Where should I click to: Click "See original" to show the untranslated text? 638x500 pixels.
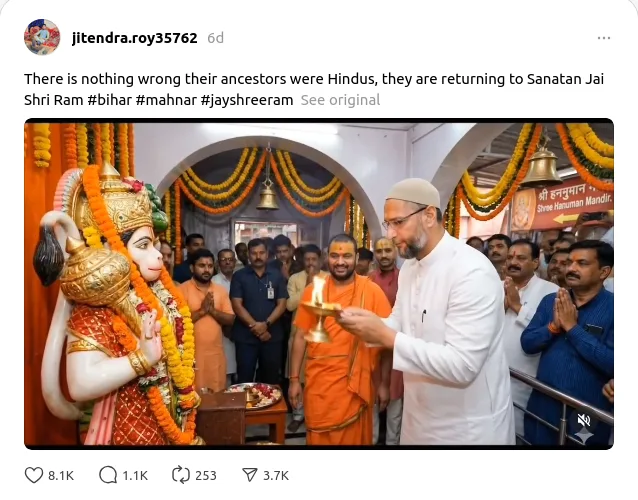pyautogui.click(x=340, y=100)
